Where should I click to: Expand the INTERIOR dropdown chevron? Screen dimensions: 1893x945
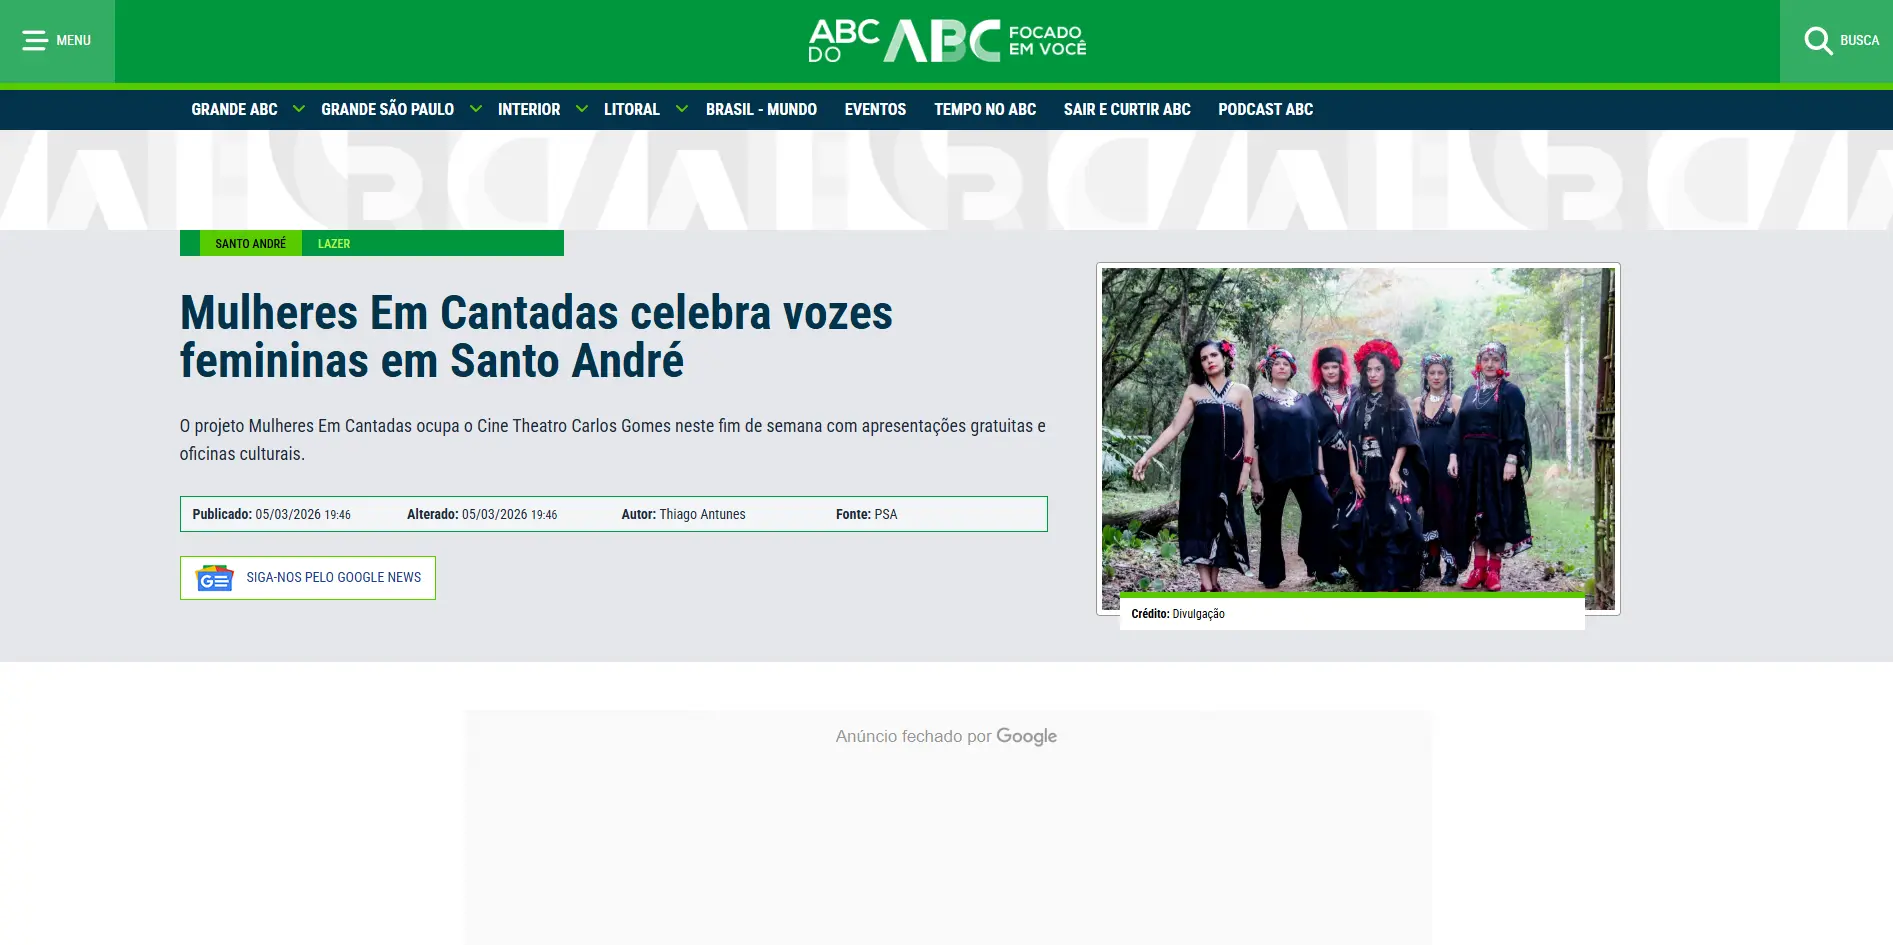582,109
